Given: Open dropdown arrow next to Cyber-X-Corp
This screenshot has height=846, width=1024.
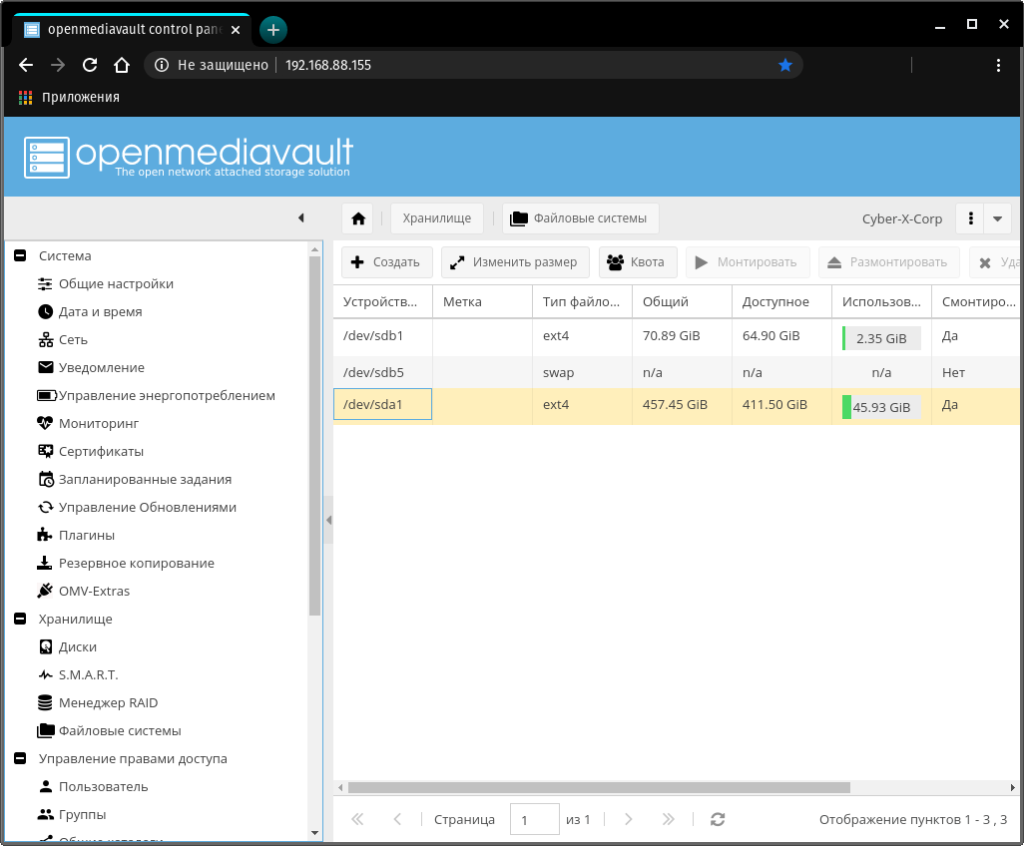Looking at the screenshot, I should [x=997, y=219].
